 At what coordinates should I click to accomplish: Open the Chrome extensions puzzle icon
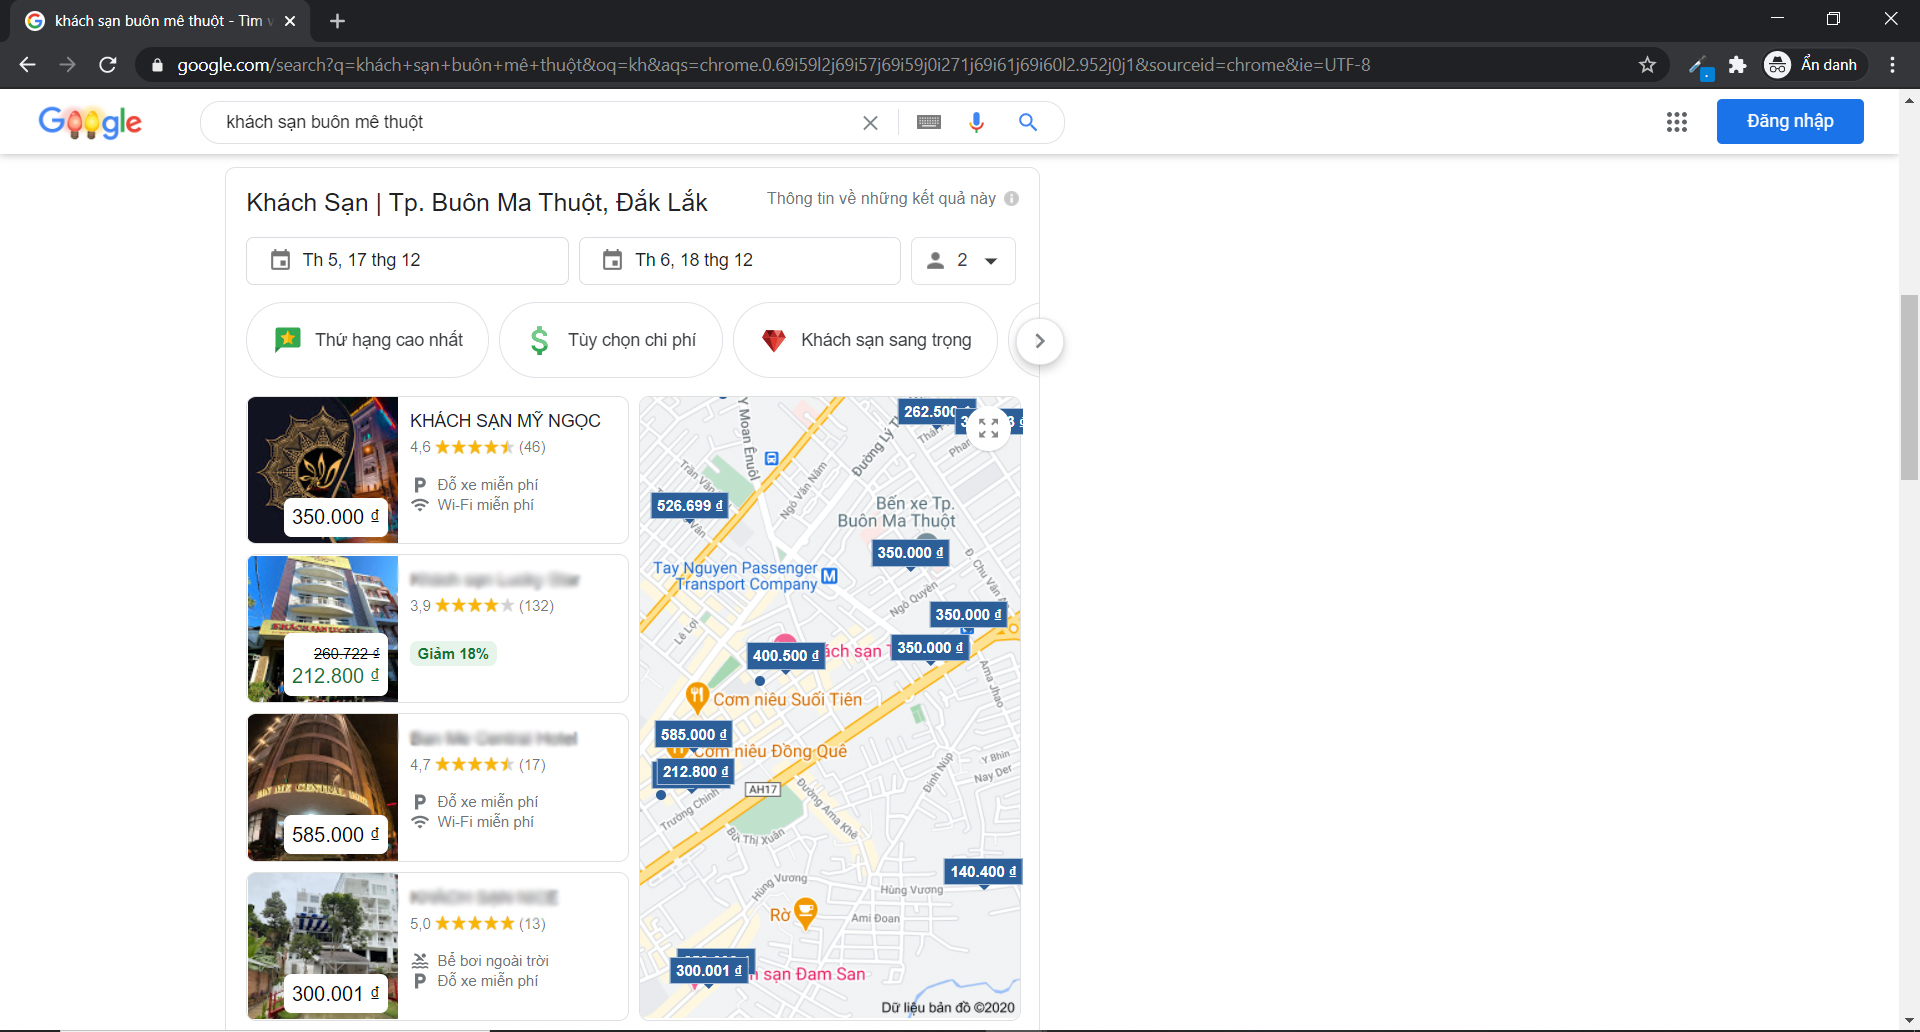point(1737,65)
